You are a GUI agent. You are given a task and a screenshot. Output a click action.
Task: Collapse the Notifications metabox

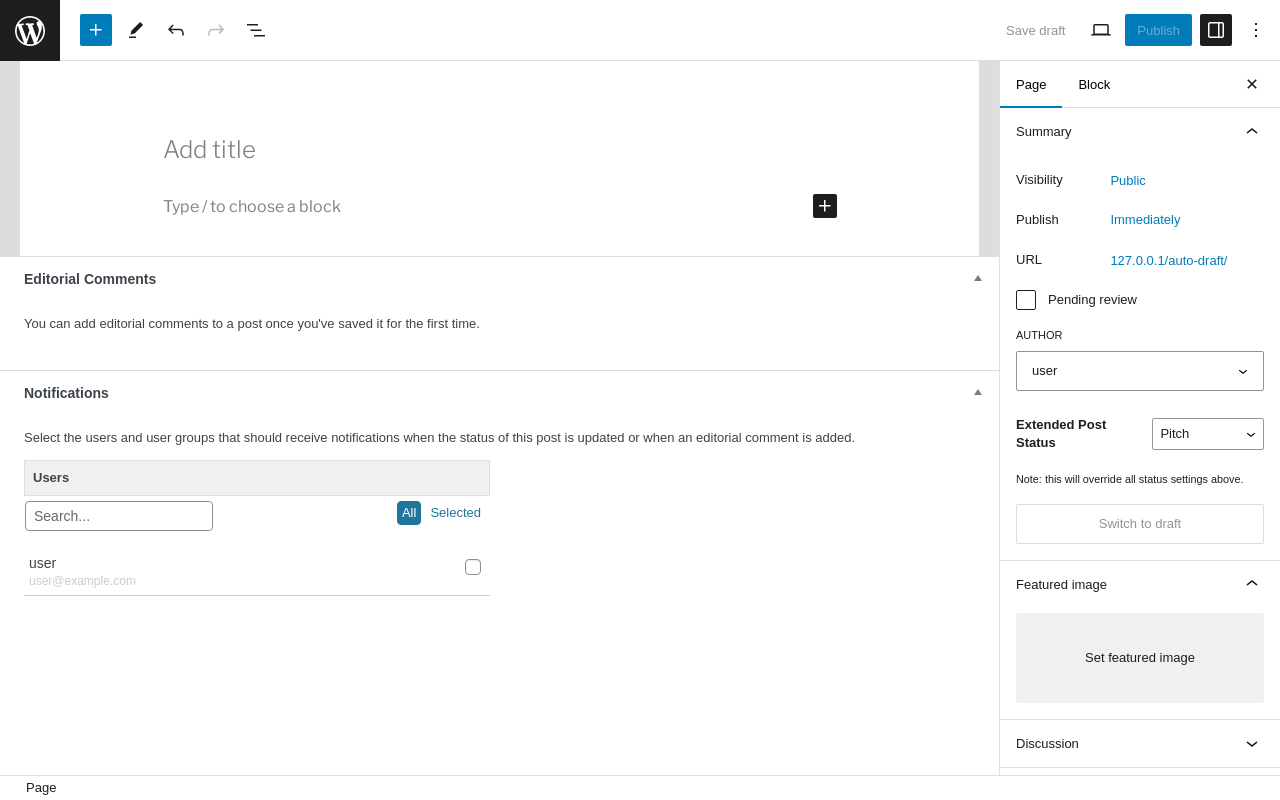coord(978,393)
